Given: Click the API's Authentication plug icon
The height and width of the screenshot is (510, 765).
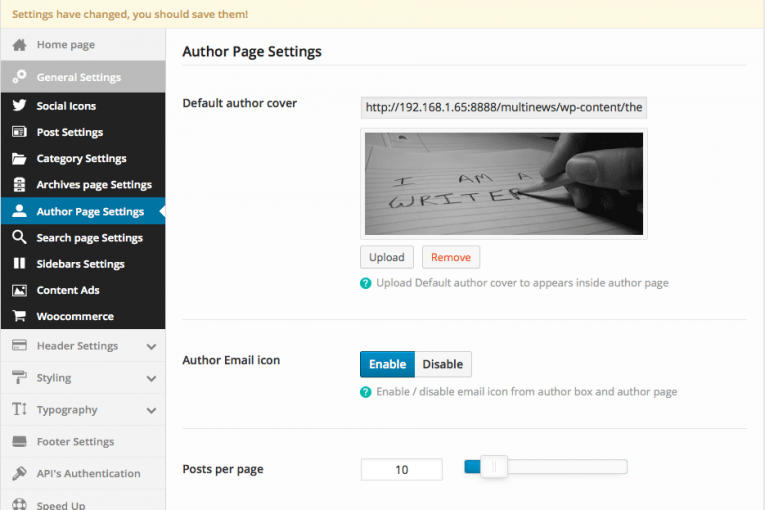Looking at the screenshot, I should (19, 473).
